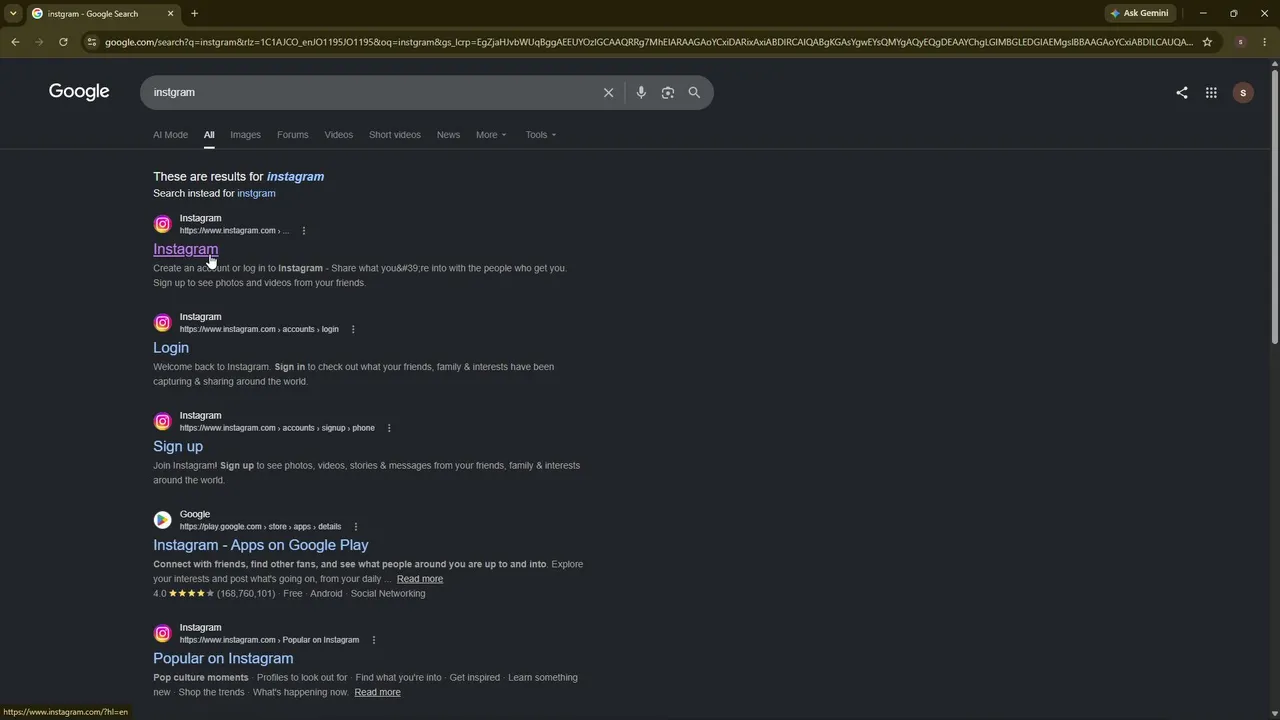Click the share icon near the apps grid
This screenshot has width=1280, height=720.
pos(1182,93)
